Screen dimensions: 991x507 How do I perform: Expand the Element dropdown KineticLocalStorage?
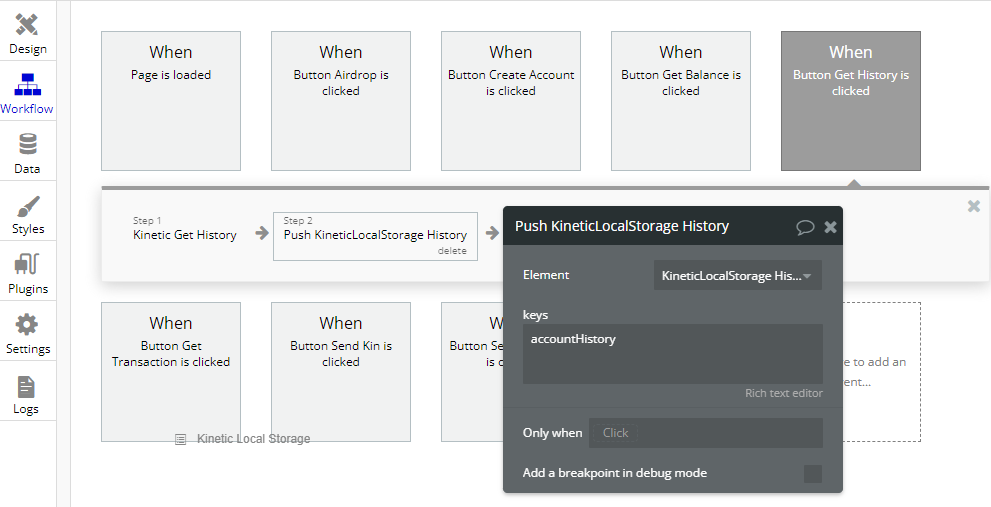pyautogui.click(x=737, y=276)
